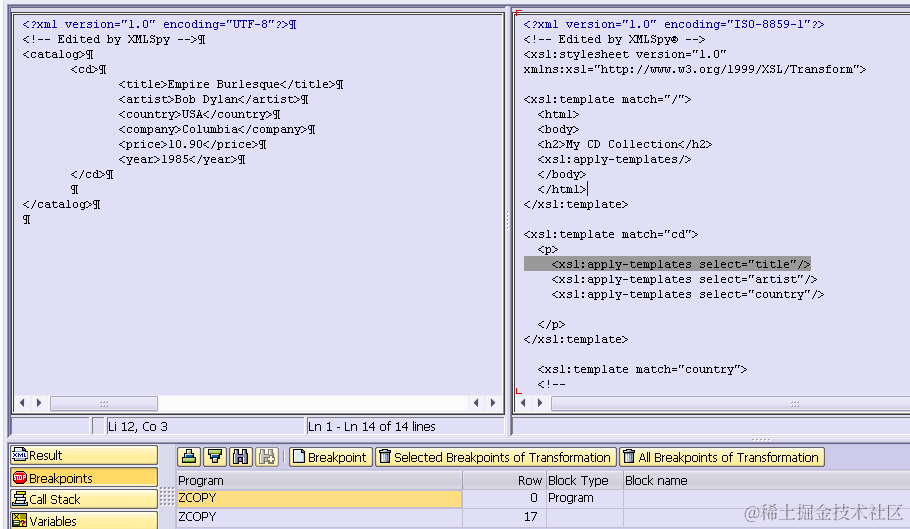Click the h2 My CD Collection line
Image resolution: width=910 pixels, height=529 pixels.
point(624,144)
